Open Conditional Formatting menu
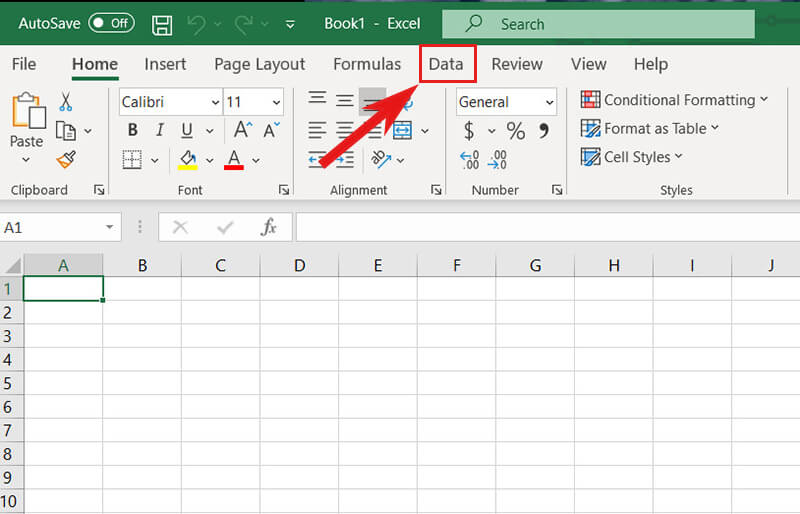This screenshot has width=800, height=514. click(x=674, y=100)
